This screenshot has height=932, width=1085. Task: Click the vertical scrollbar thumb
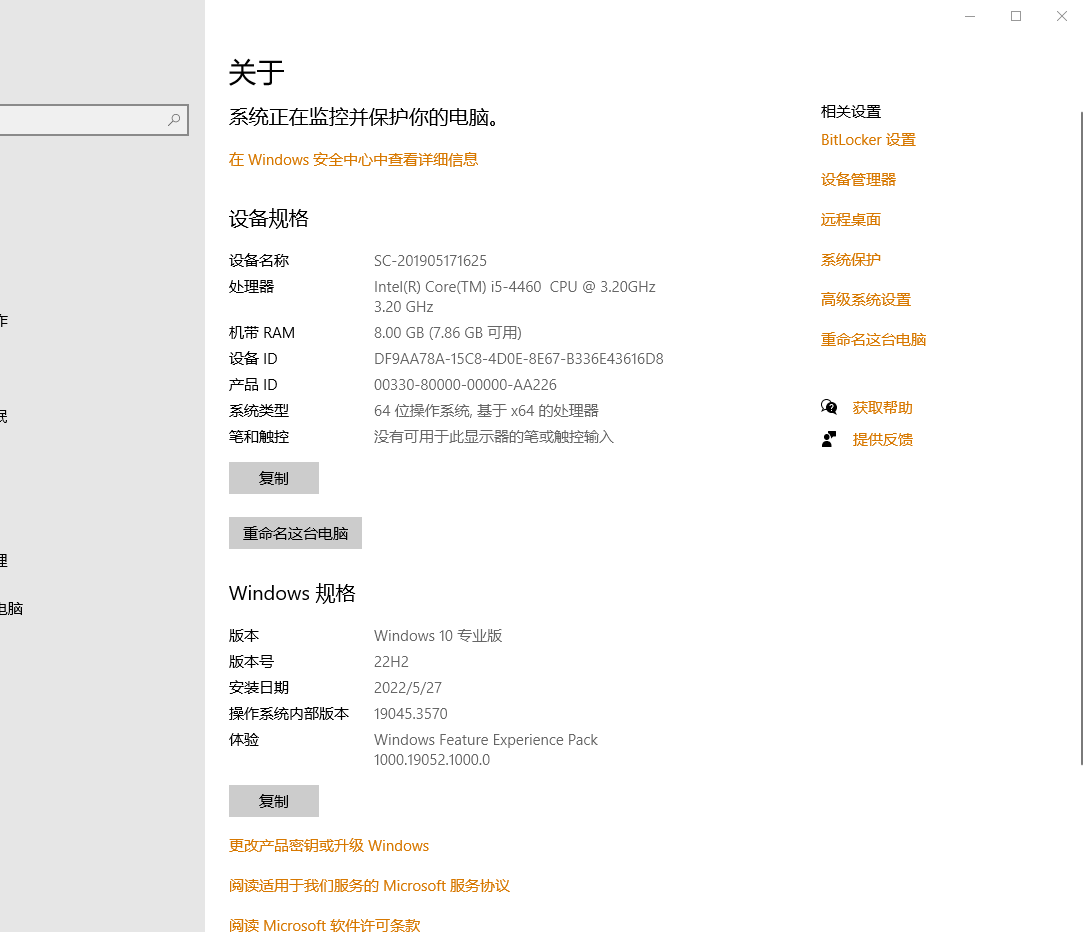pos(1082,437)
